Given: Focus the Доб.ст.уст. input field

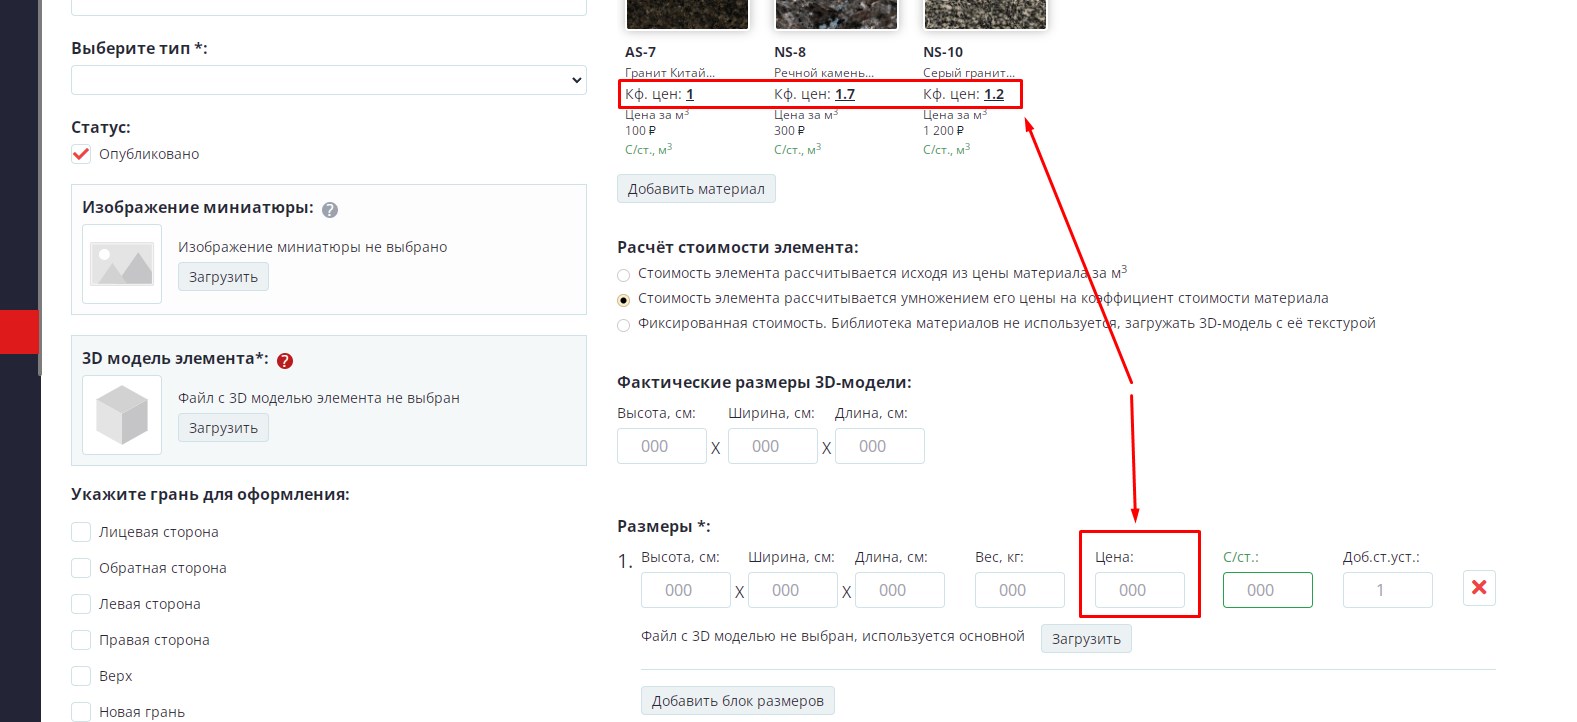Looking at the screenshot, I should [1388, 590].
